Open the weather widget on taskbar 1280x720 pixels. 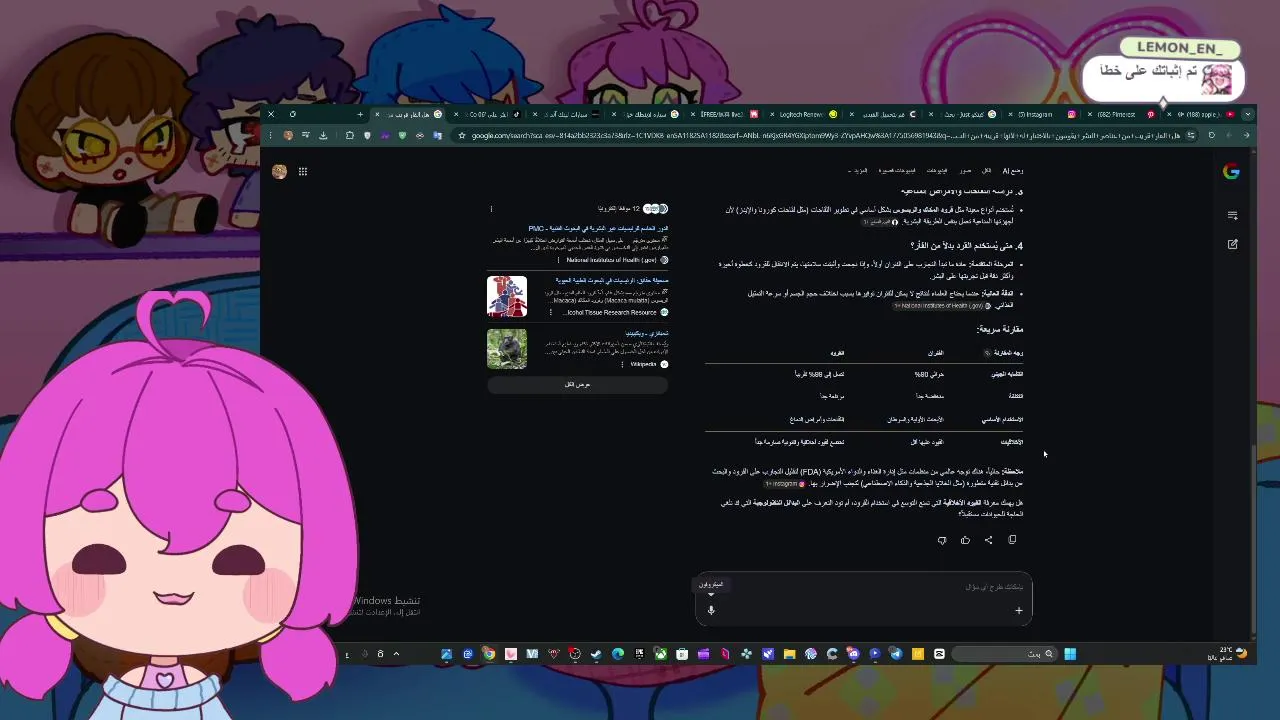(1227, 654)
